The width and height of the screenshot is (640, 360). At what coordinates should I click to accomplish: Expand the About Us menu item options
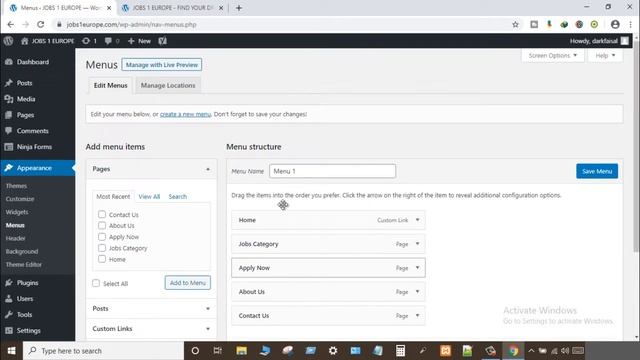point(418,291)
